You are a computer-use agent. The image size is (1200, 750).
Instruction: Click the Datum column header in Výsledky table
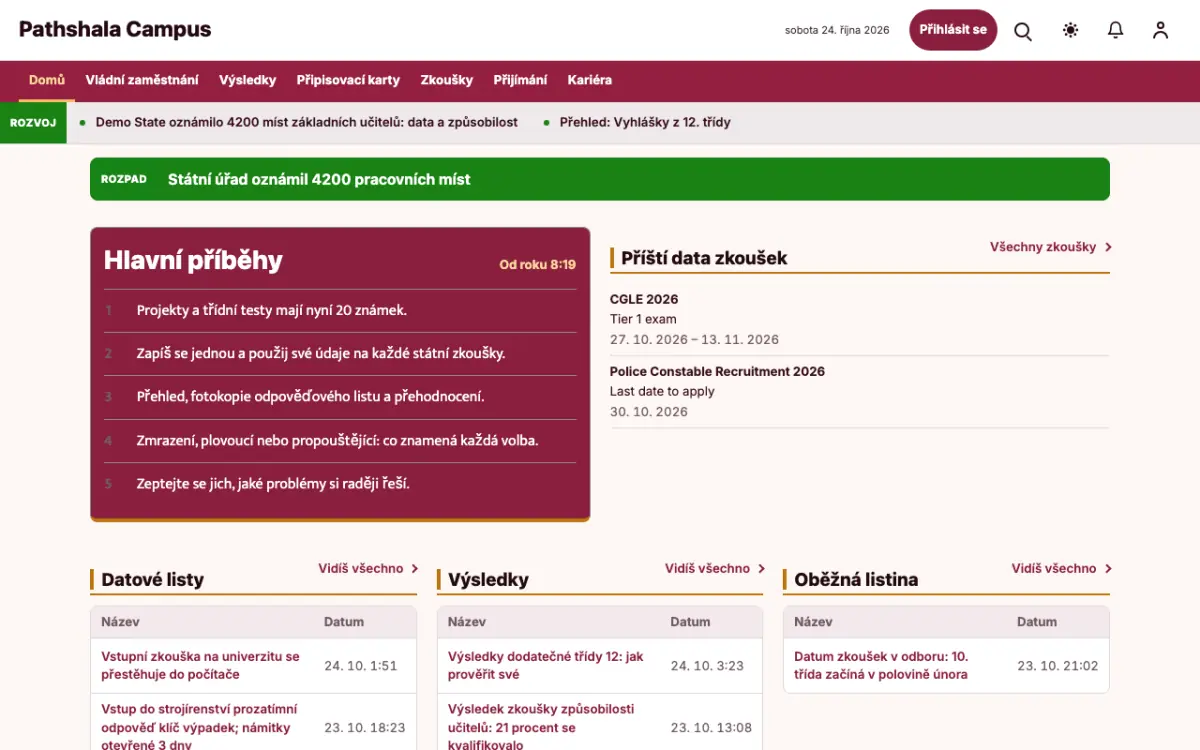point(690,622)
